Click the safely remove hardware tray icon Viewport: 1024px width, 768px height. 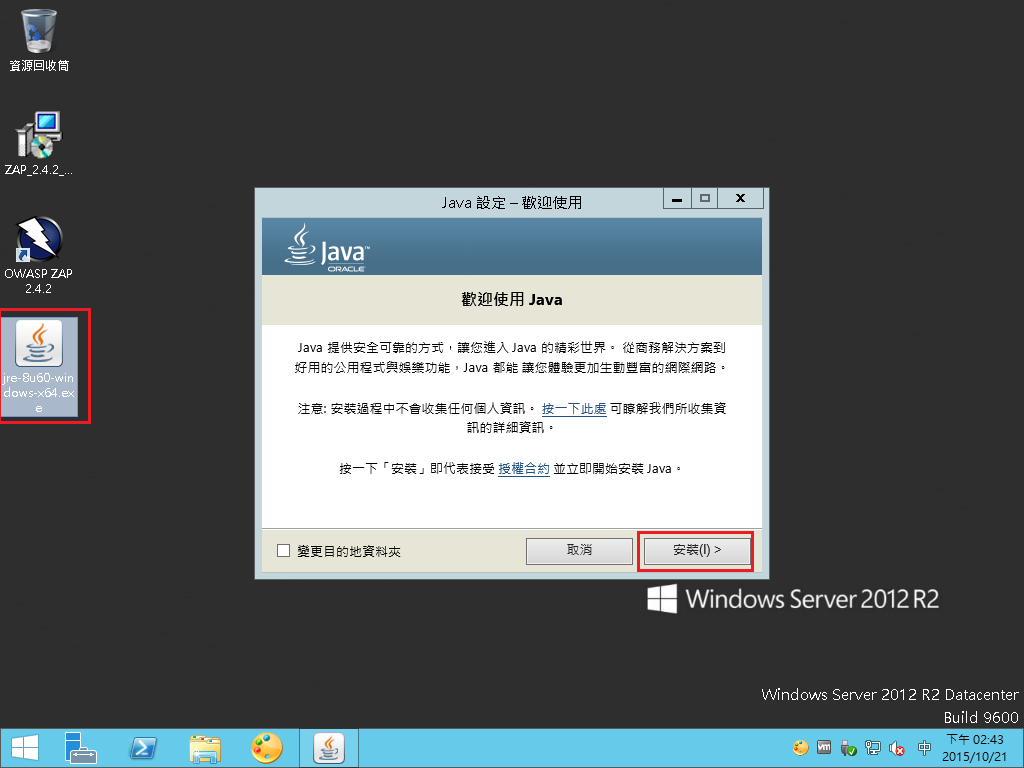tap(848, 748)
